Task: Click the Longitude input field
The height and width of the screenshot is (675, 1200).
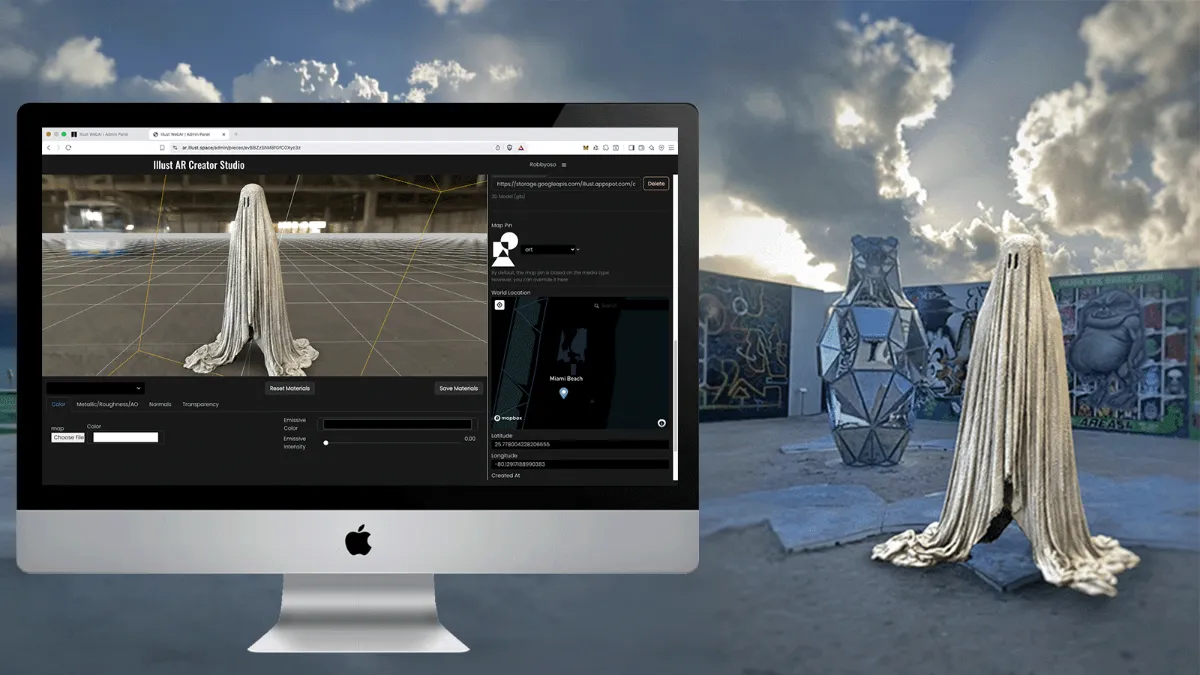Action: pyautogui.click(x=580, y=464)
